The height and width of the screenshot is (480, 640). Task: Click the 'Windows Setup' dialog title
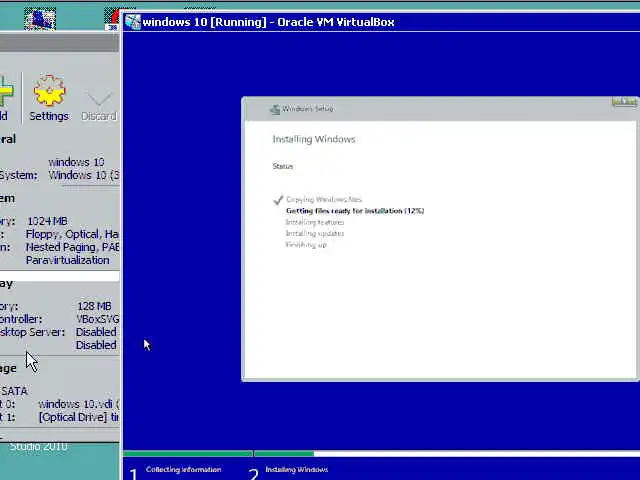click(x=308, y=109)
